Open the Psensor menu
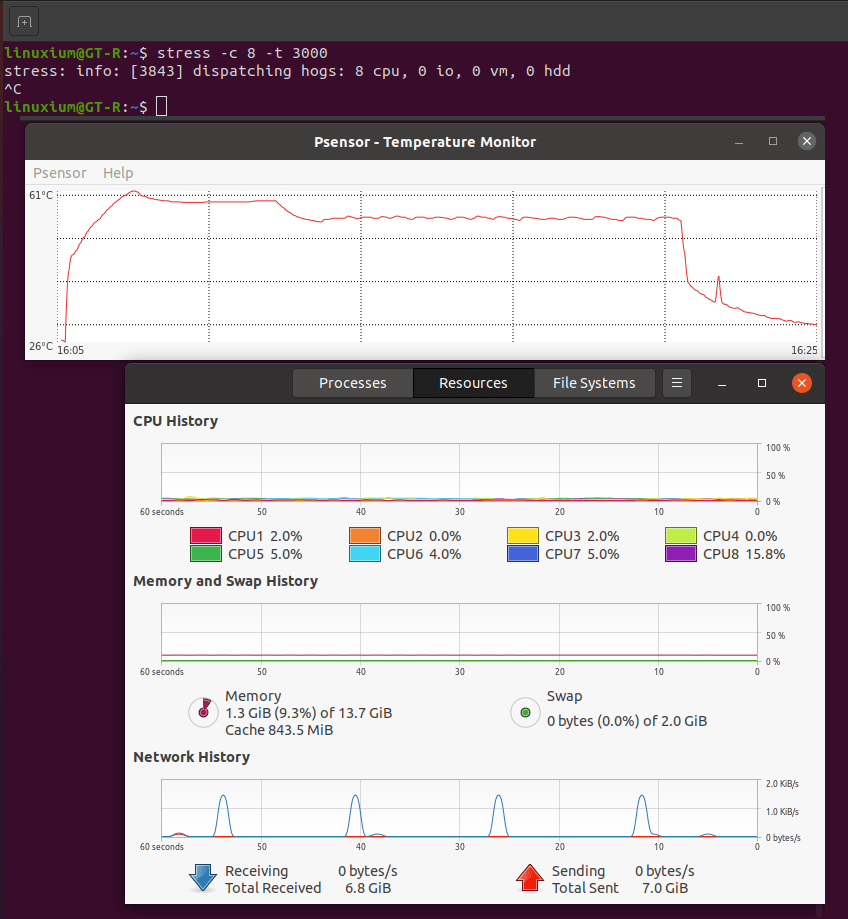Screen dimensions: 848x919 coord(60,173)
